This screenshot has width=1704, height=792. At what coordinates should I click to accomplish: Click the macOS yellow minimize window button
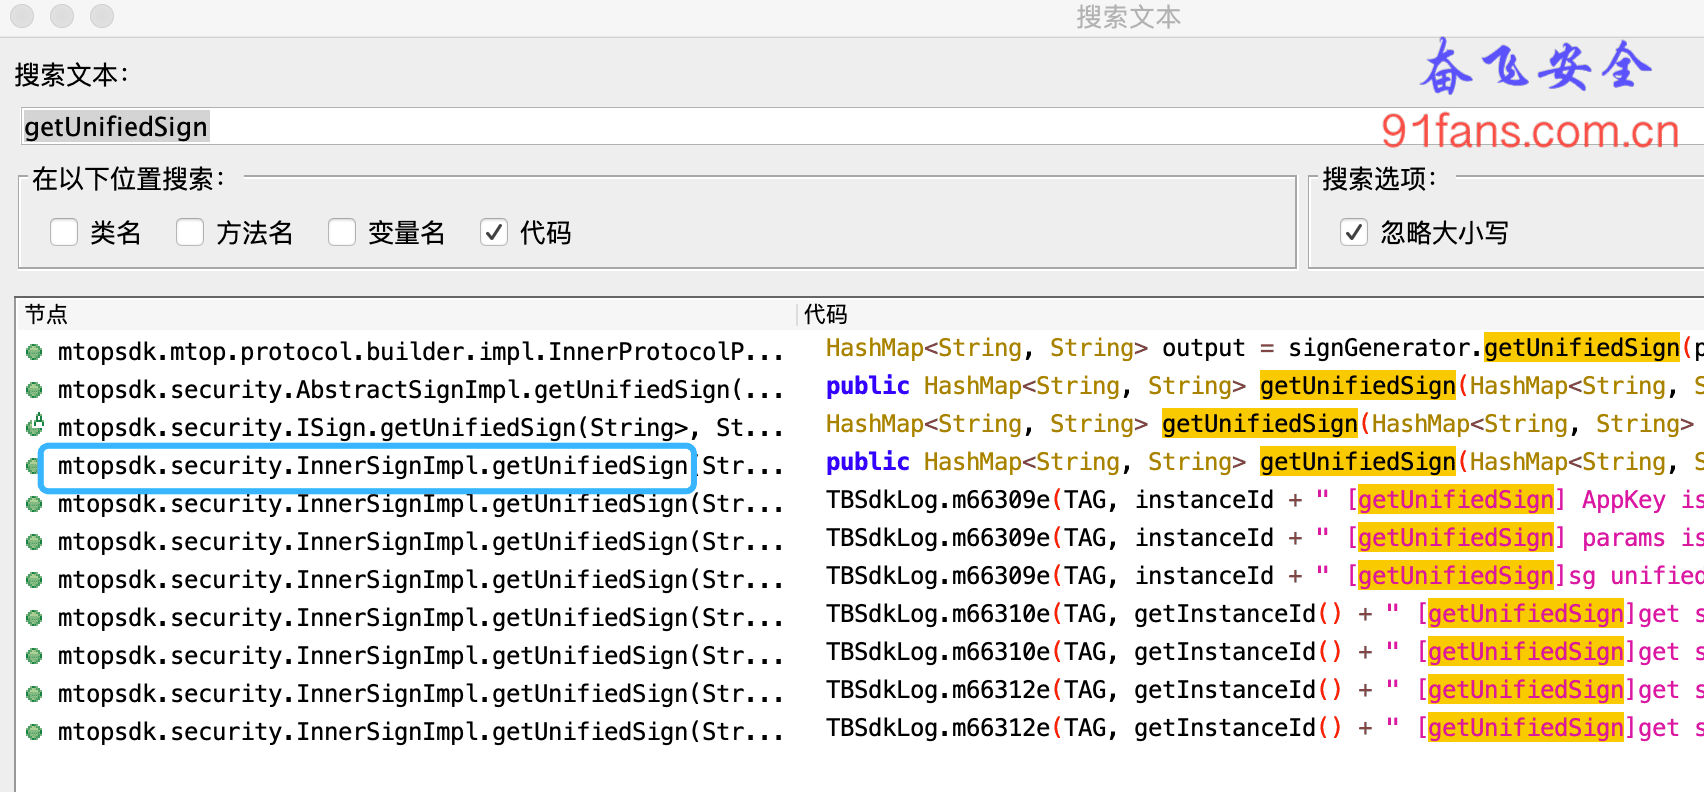point(62,16)
